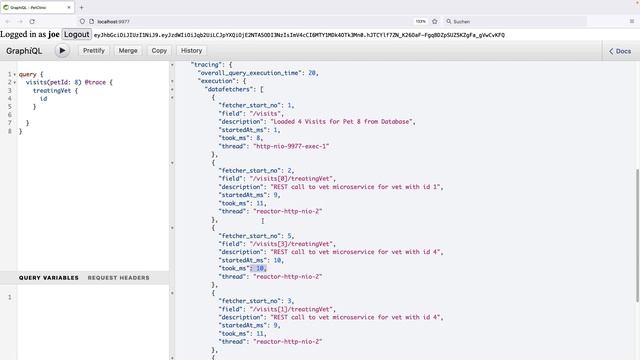Open the Docs explorer
The image size is (640, 360).
click(620, 51)
